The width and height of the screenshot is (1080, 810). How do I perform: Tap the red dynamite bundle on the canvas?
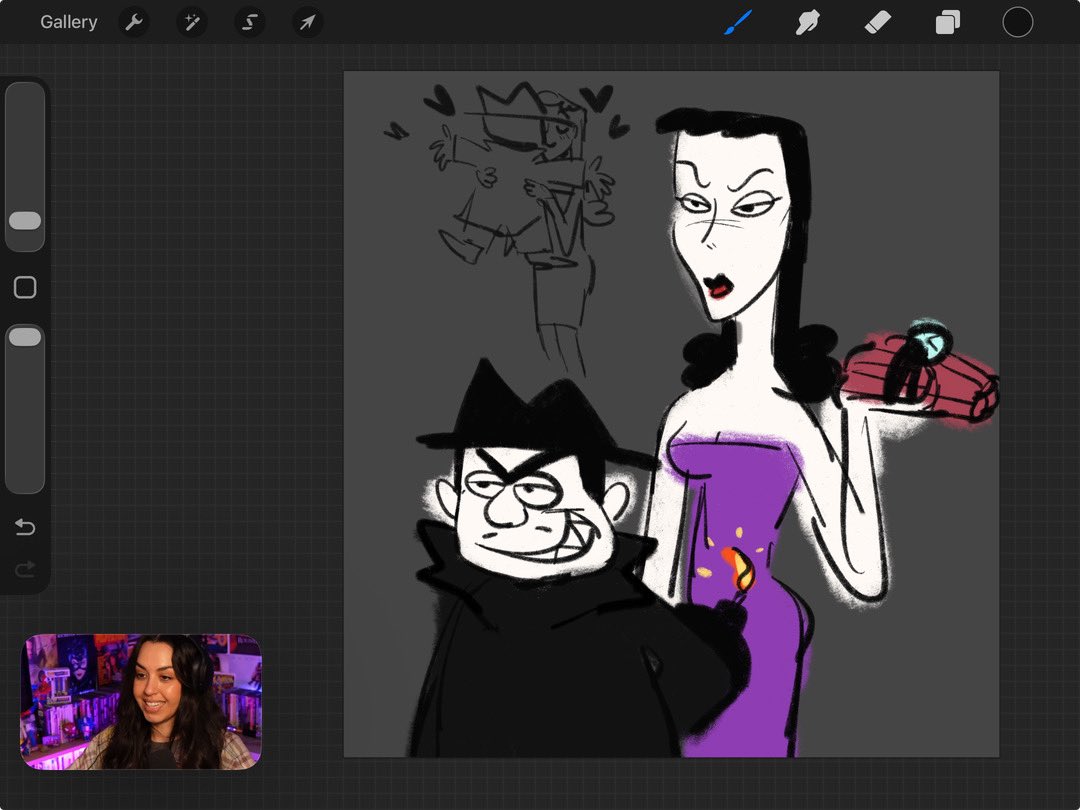click(920, 375)
